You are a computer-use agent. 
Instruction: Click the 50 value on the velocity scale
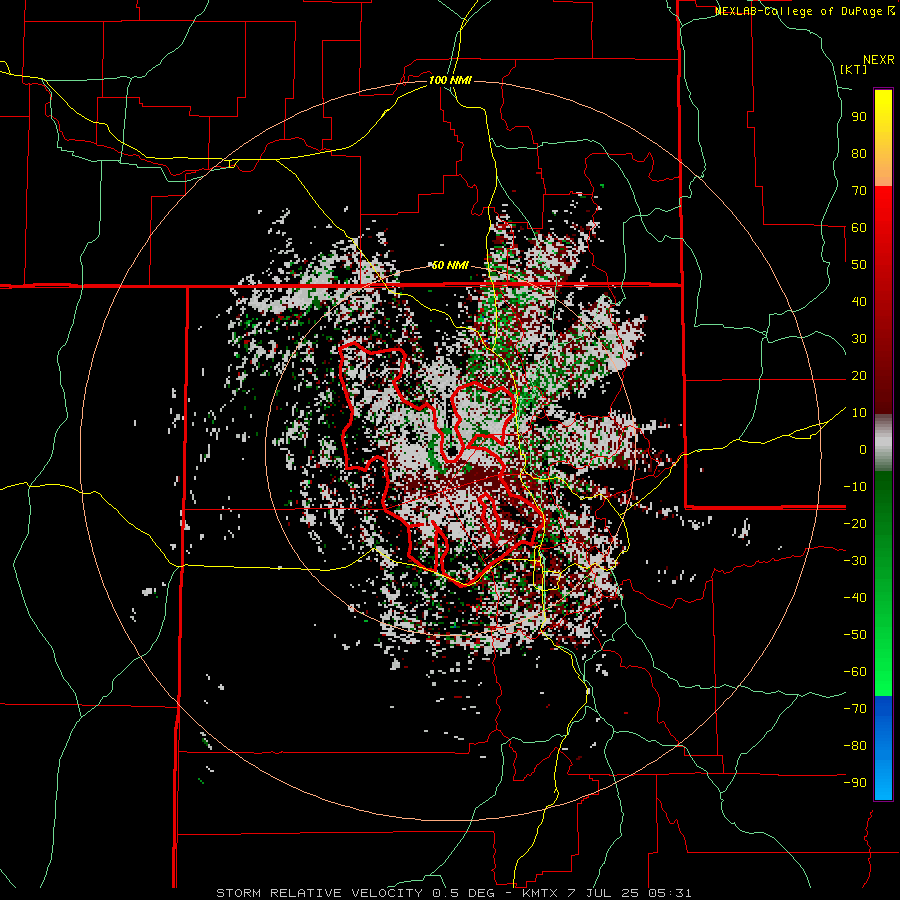pos(859,265)
